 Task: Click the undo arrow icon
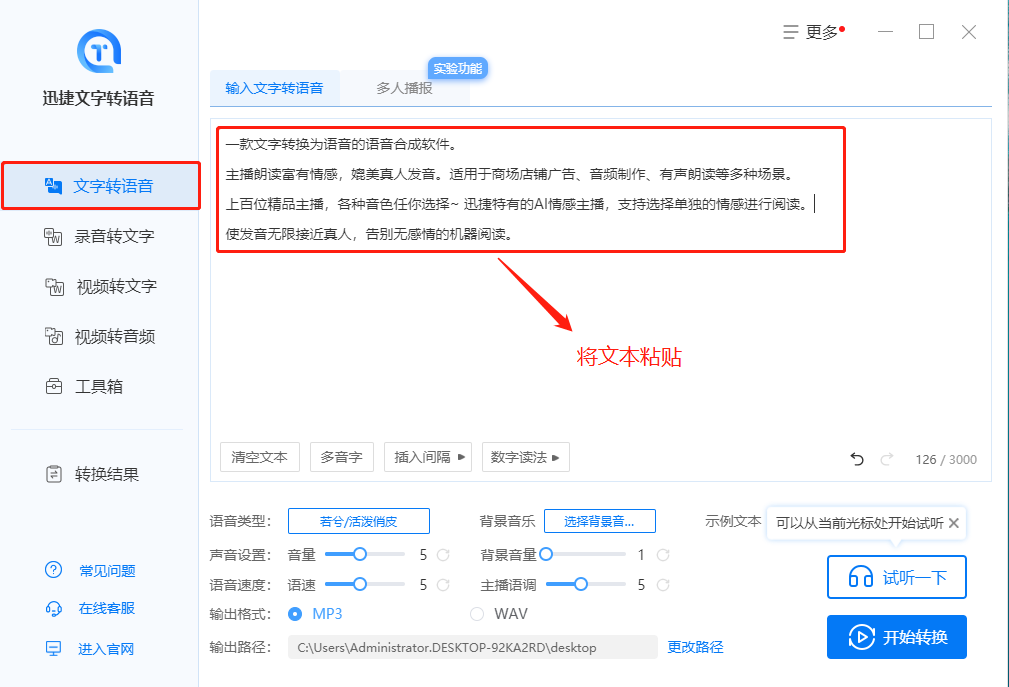856,459
